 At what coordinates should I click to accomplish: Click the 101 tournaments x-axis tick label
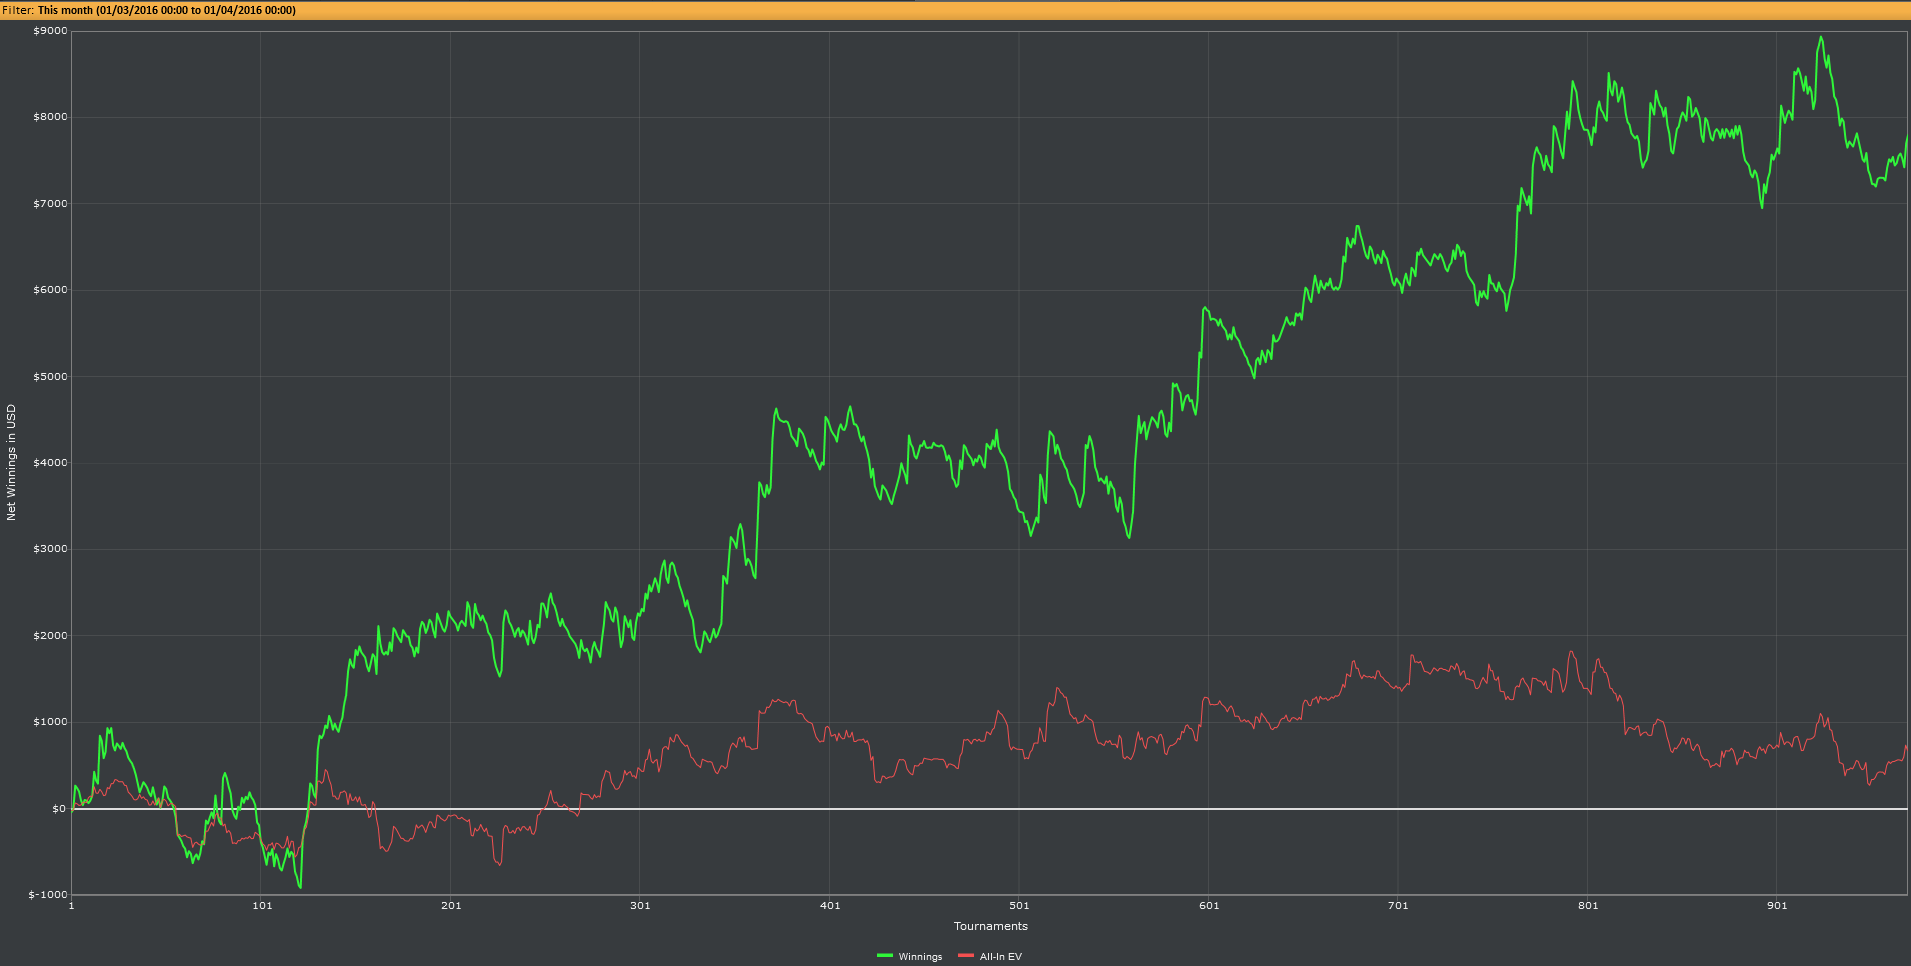[x=262, y=906]
